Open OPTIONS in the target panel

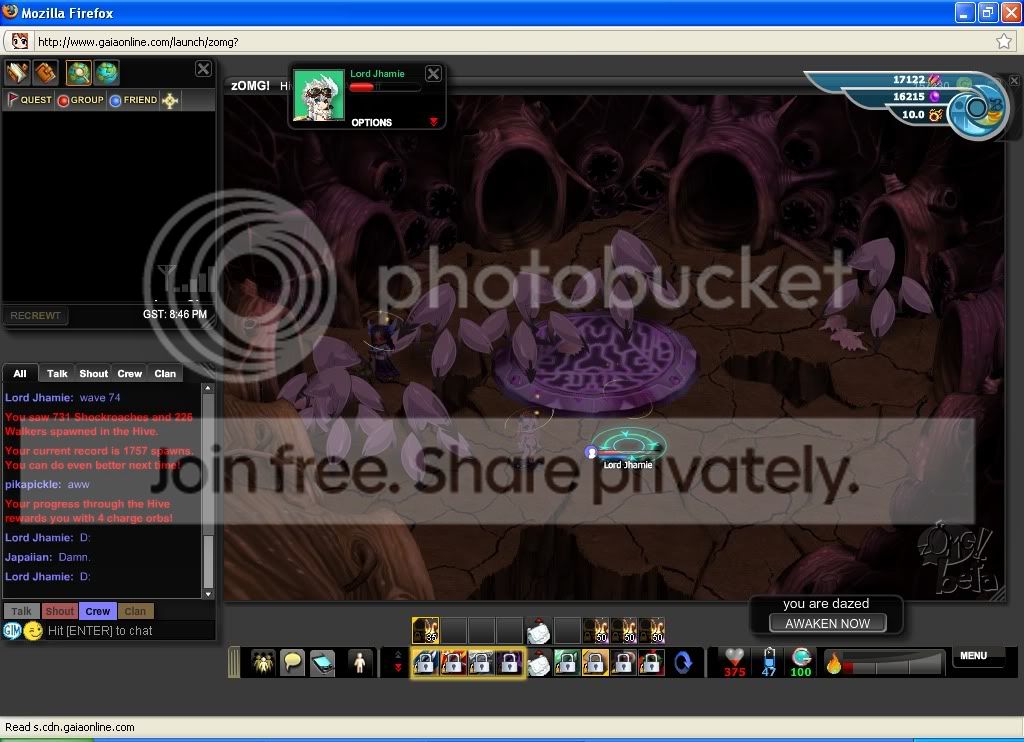(372, 123)
